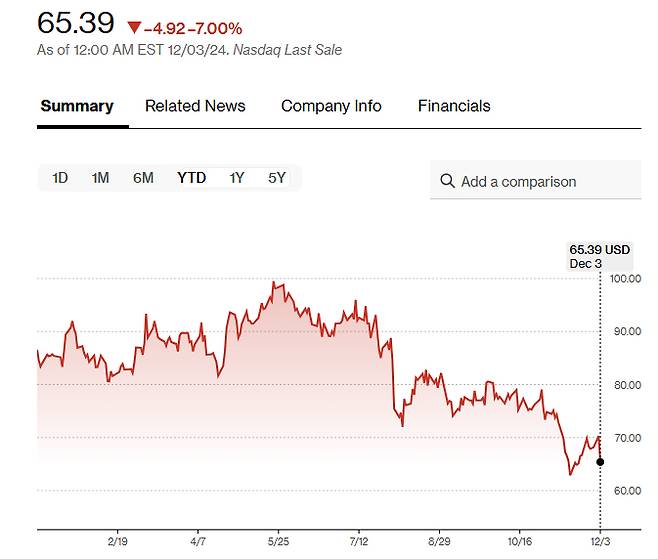Show the 5Y chart range

(277, 178)
